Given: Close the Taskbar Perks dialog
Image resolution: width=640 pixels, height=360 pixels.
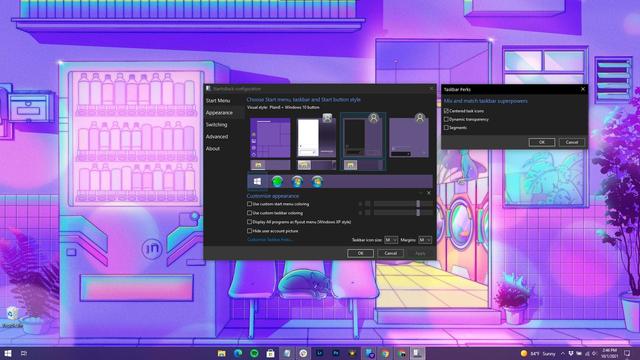Looking at the screenshot, I should 583,89.
